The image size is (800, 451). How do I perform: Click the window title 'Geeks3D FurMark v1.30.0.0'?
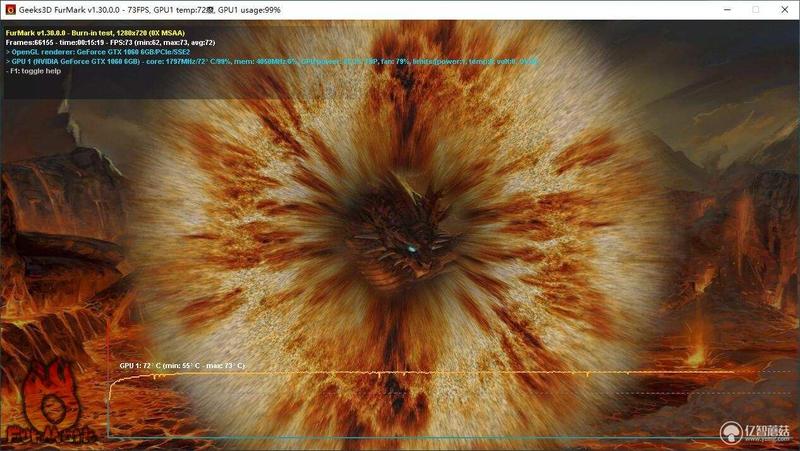click(x=70, y=10)
